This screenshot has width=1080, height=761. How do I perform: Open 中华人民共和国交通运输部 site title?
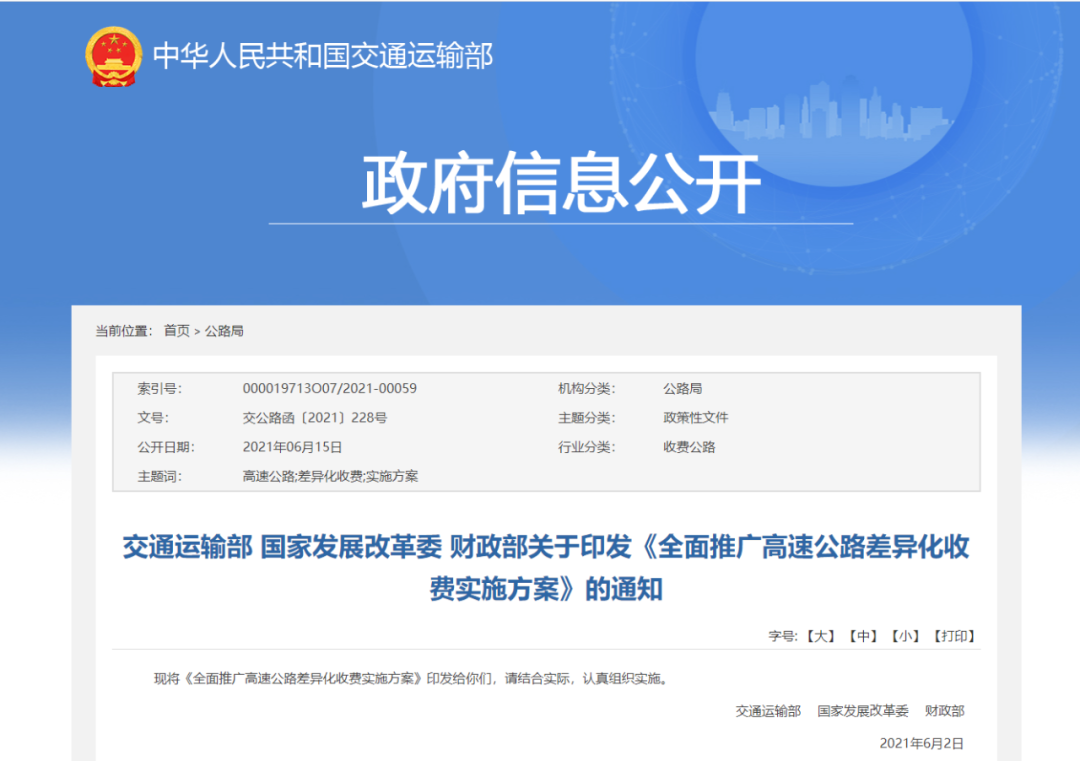323,56
